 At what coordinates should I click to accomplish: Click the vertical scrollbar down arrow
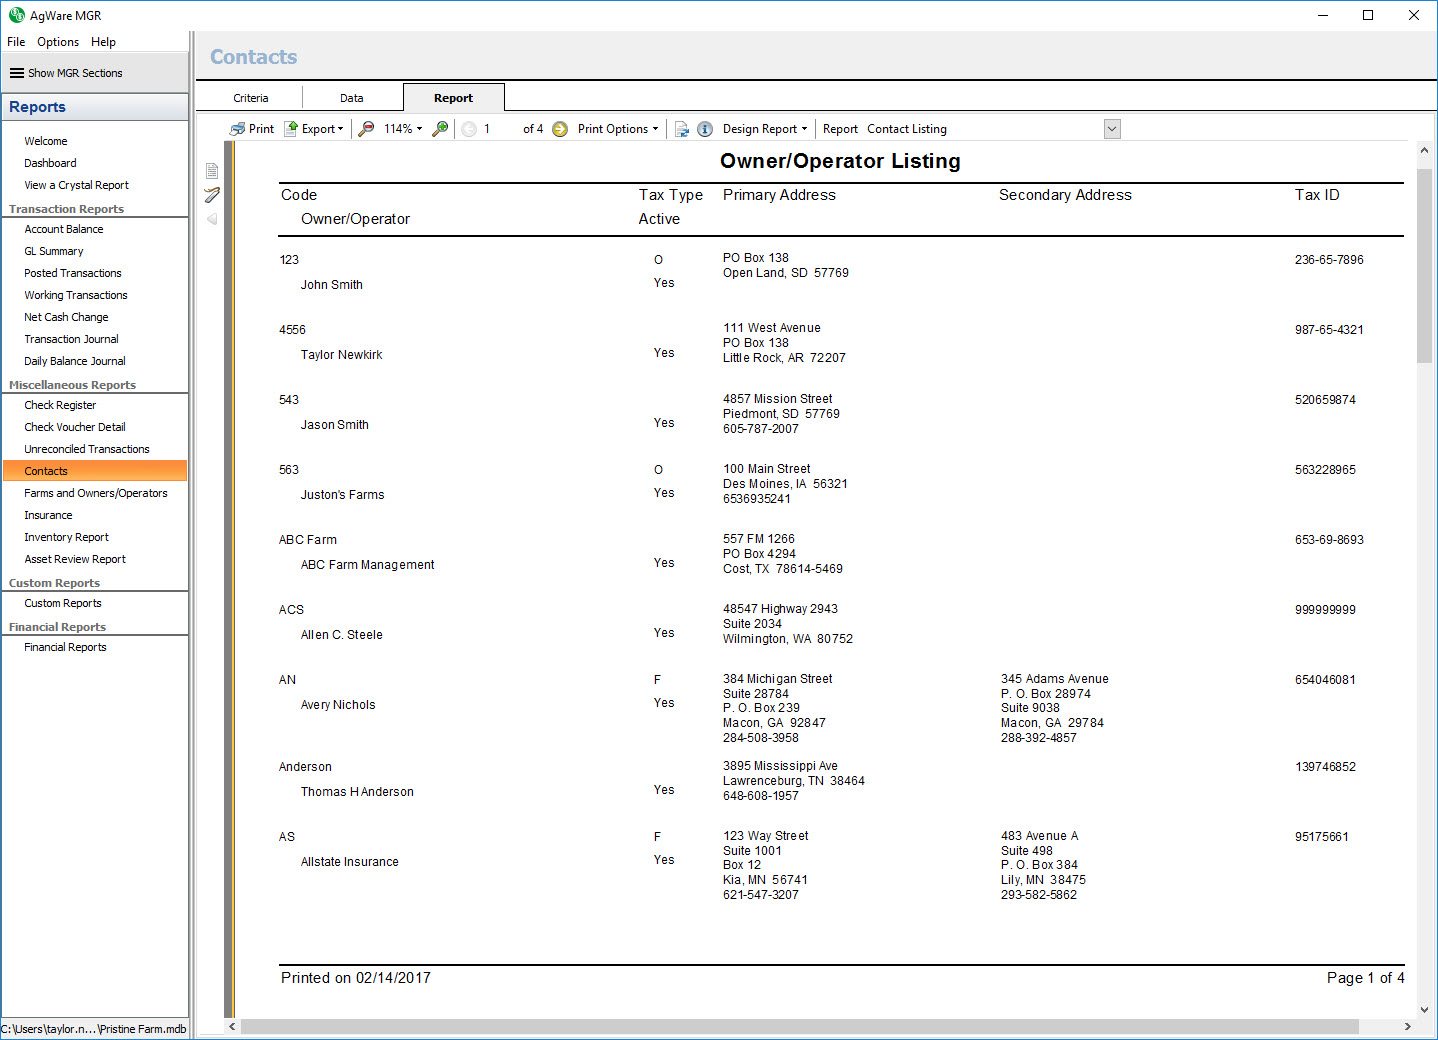click(x=1424, y=1010)
